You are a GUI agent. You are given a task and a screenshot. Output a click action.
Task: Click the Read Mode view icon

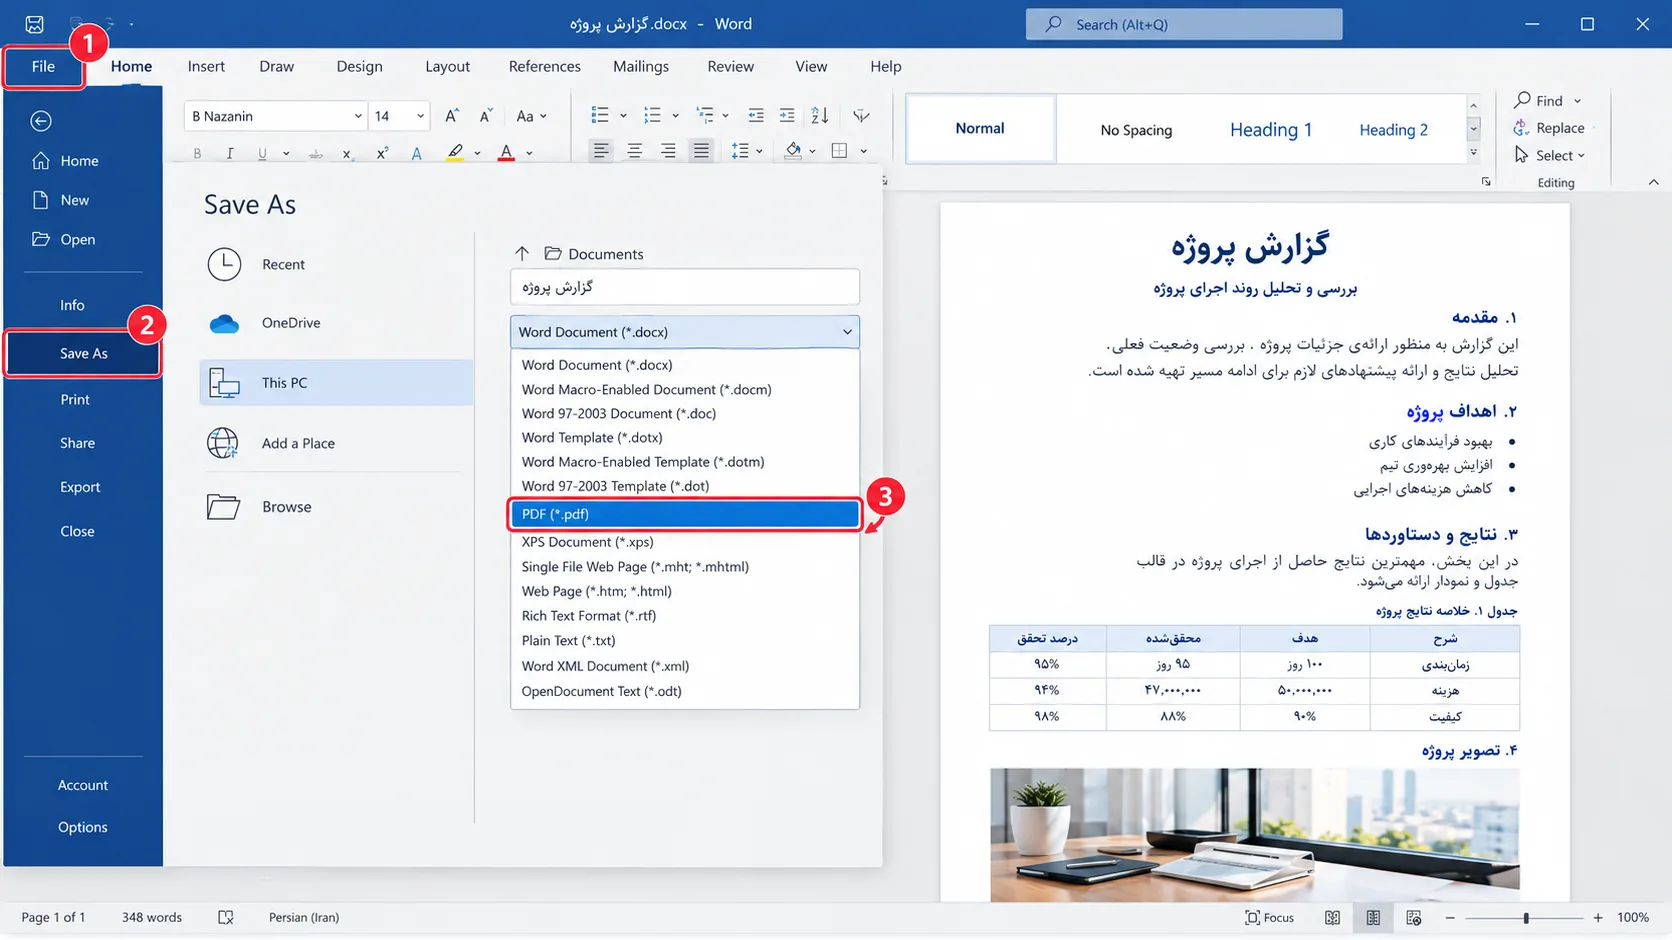(x=1332, y=917)
